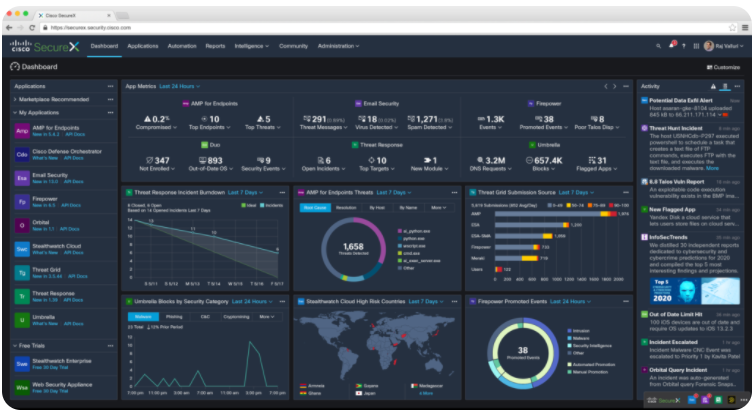Viewport: 756px width, 416px height.
Task: Open API Docs link for Firepower
Action: coord(71,205)
